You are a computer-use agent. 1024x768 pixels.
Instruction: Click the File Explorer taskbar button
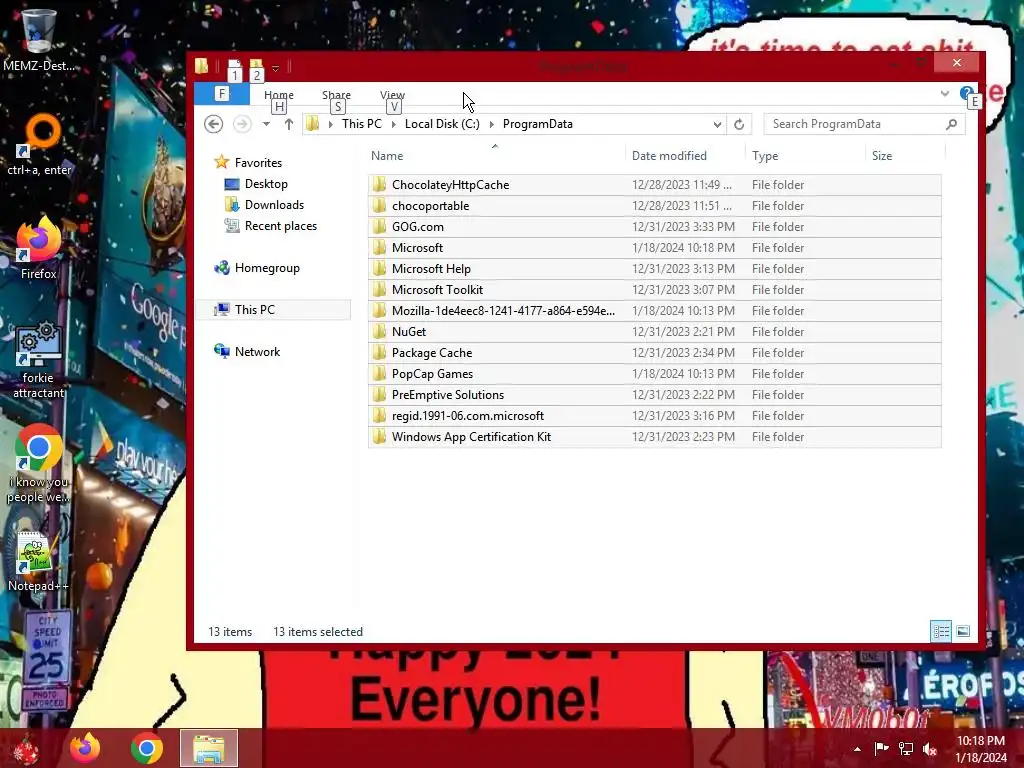coord(209,748)
